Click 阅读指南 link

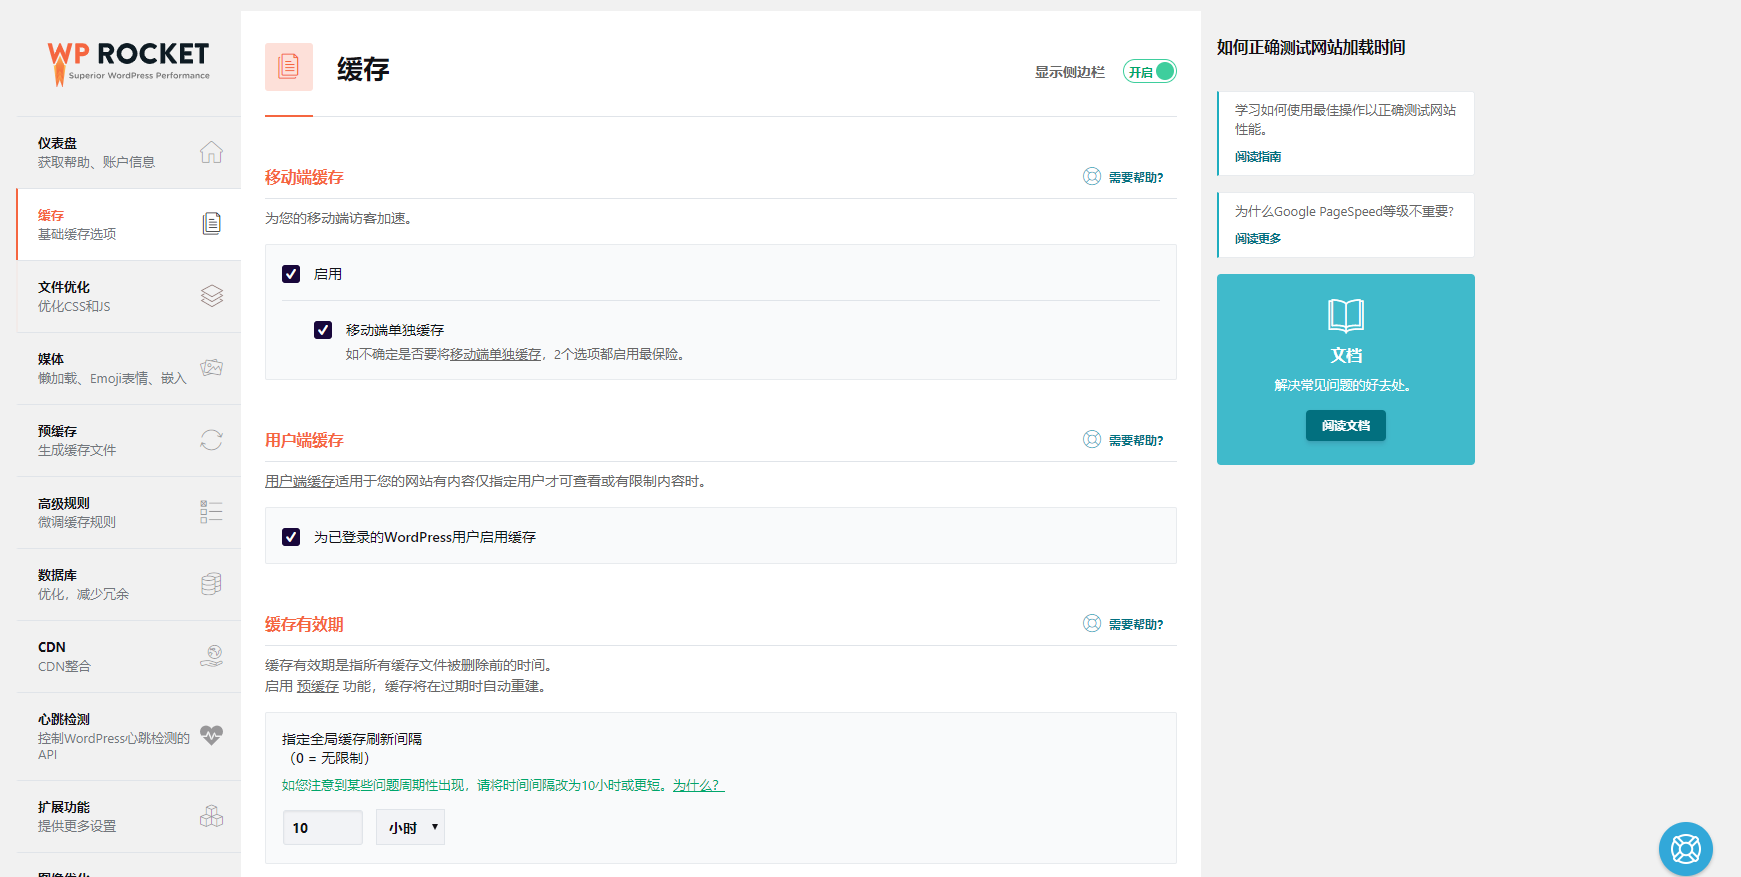pyautogui.click(x=1257, y=157)
